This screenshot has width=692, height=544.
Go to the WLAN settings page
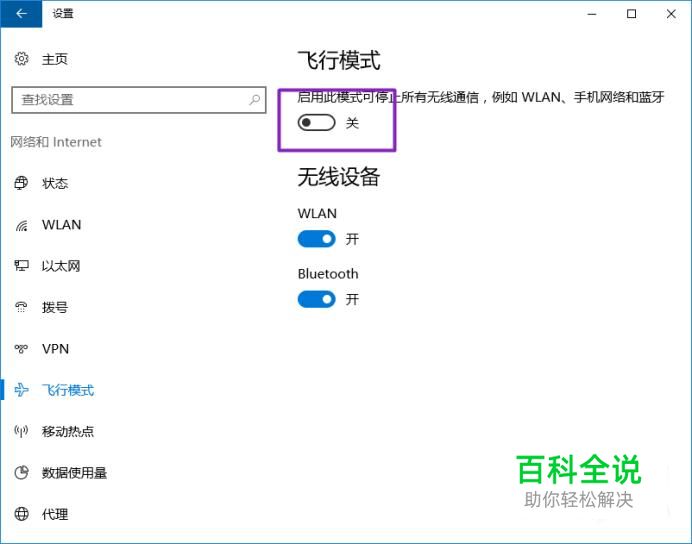[x=61, y=225]
